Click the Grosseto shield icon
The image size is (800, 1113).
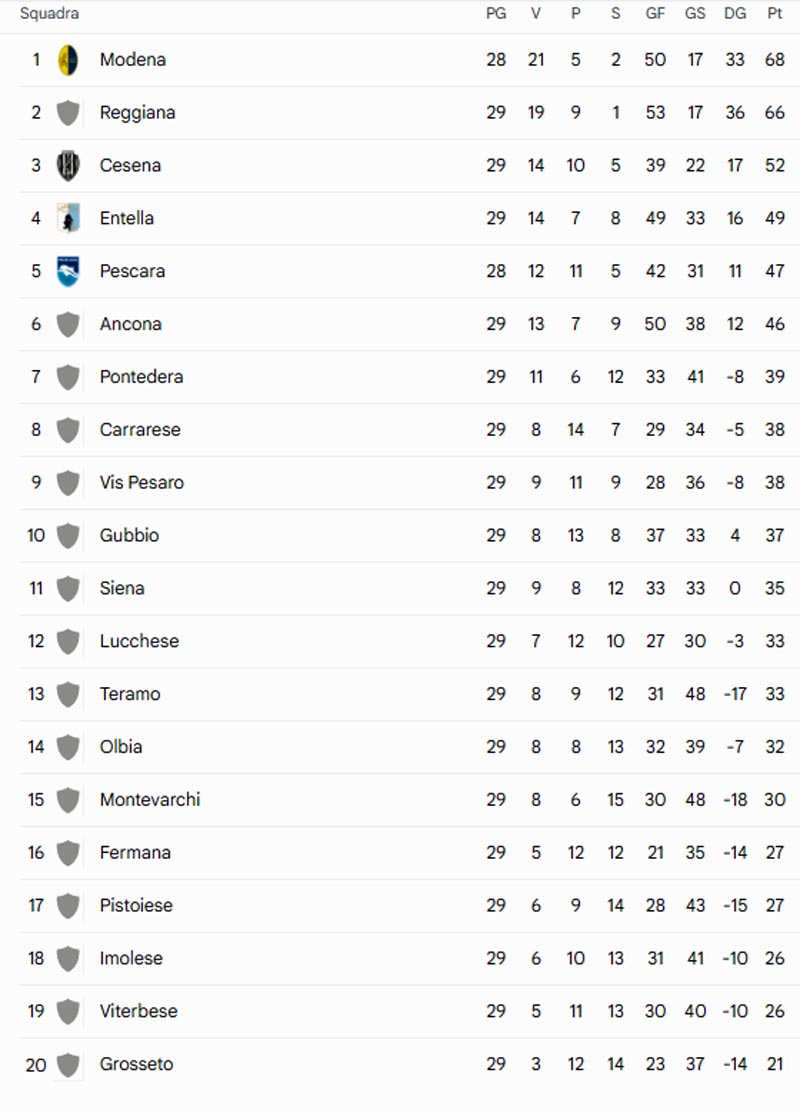click(68, 1065)
